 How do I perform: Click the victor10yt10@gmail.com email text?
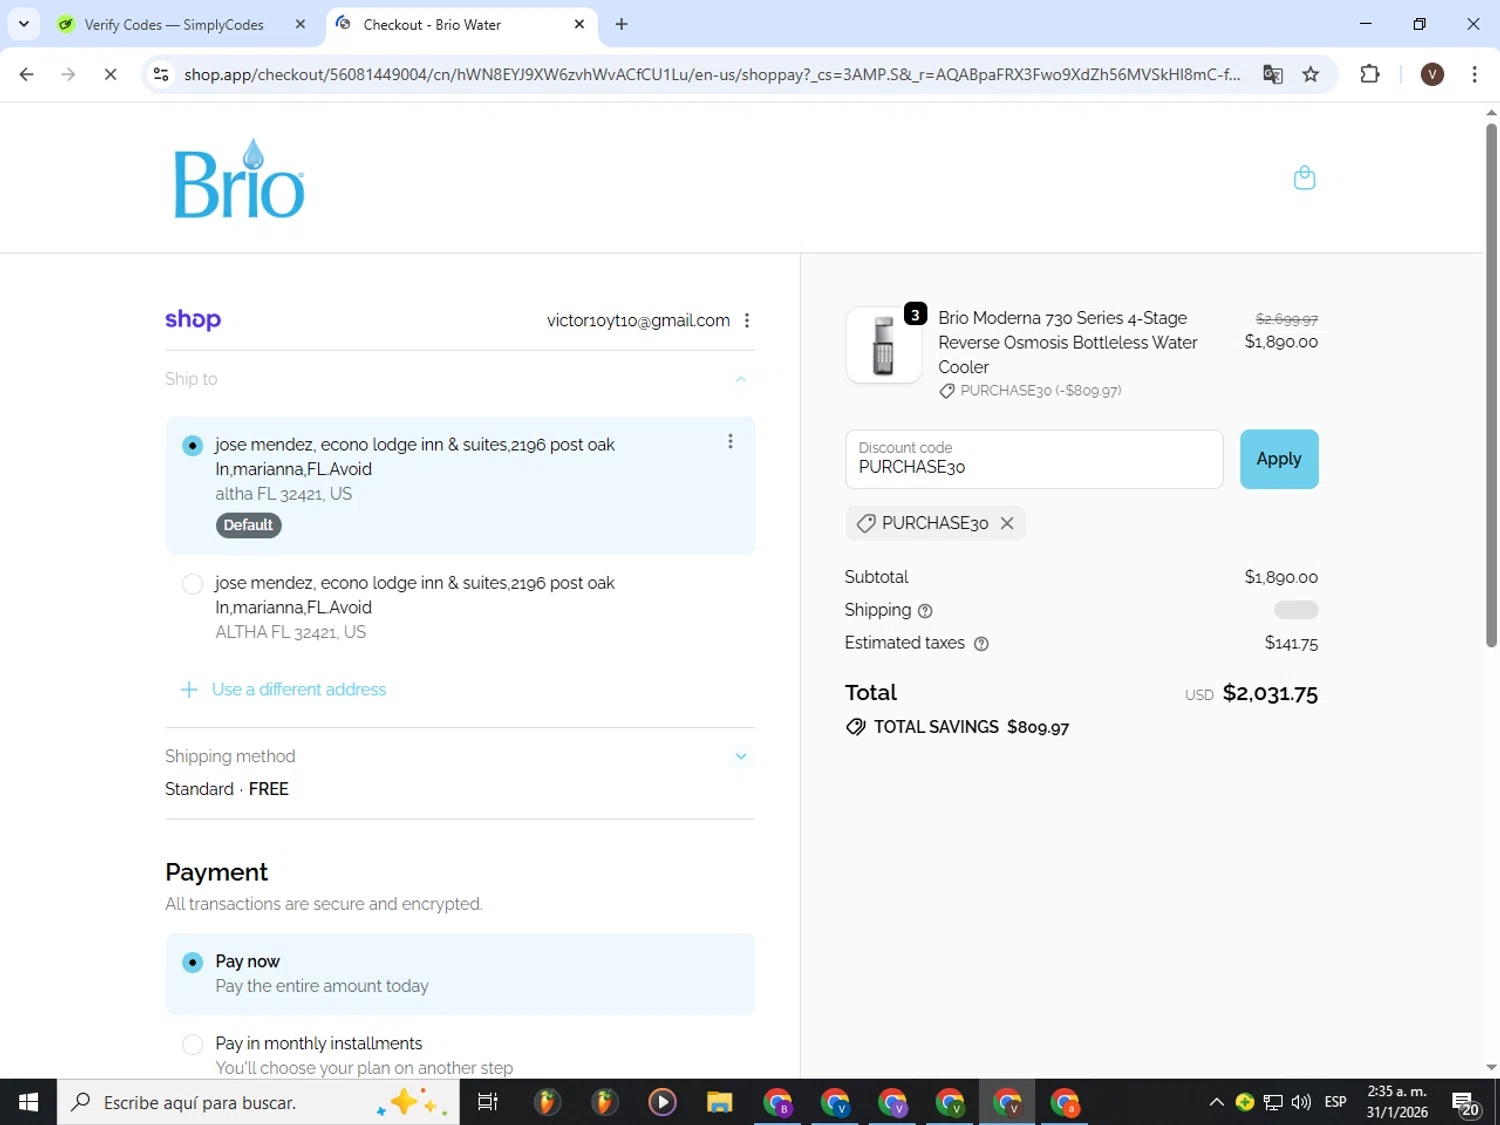638,320
